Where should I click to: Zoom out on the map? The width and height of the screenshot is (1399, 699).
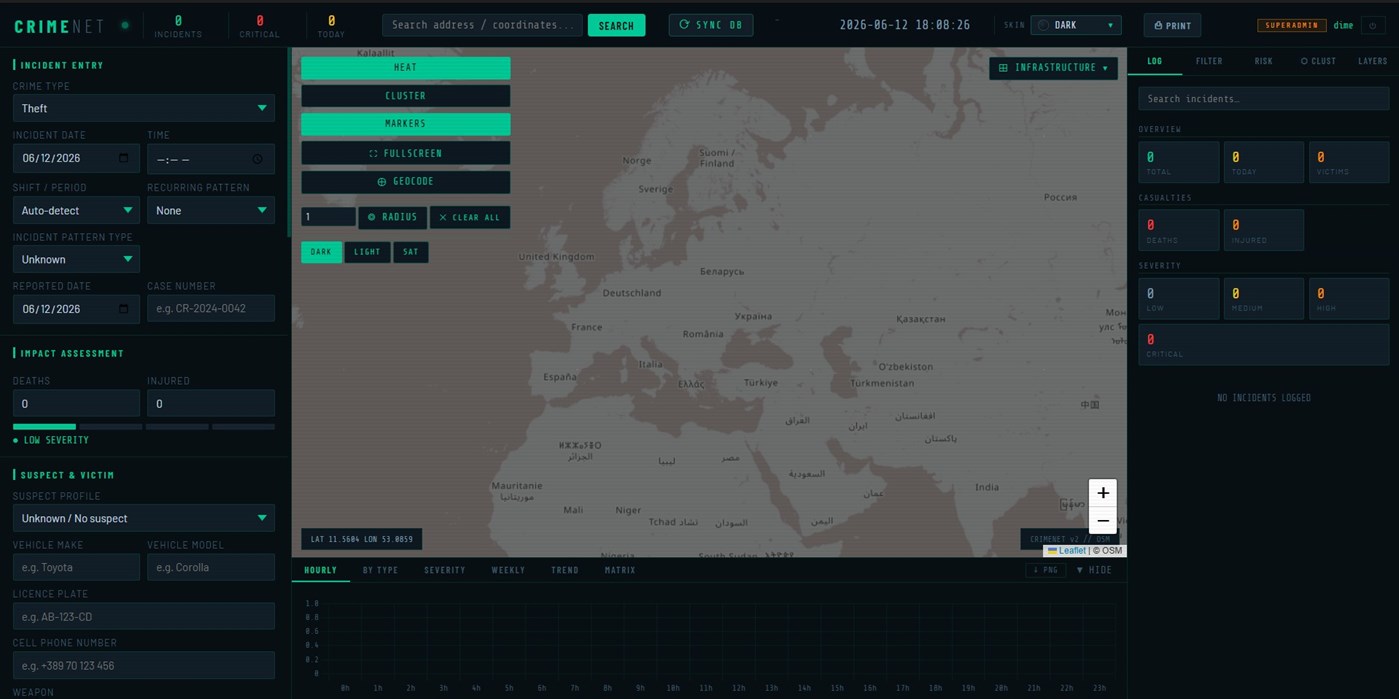[1102, 520]
